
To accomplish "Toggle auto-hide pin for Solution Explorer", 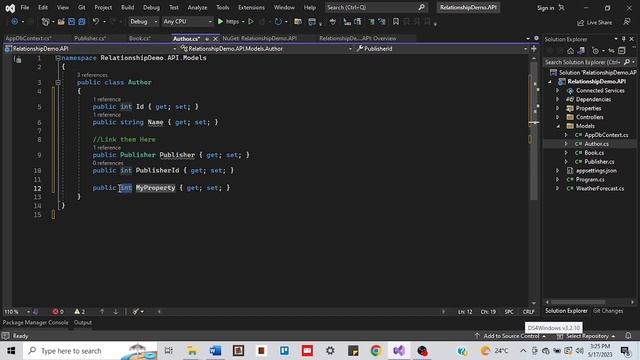I will pos(624,39).
